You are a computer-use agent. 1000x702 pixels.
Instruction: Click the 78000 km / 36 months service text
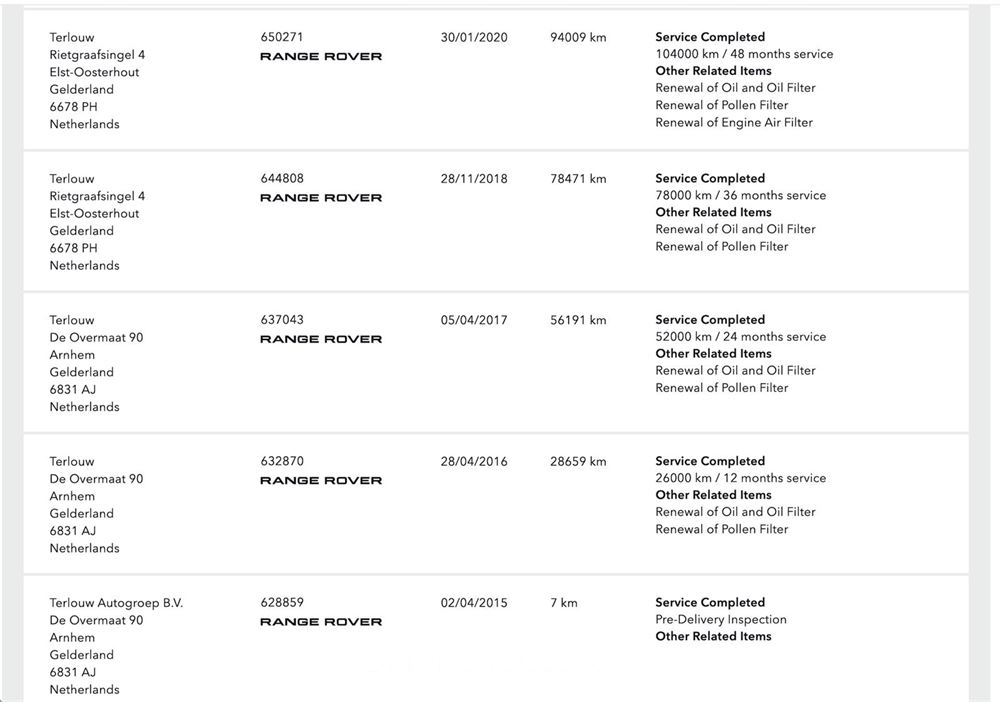740,196
